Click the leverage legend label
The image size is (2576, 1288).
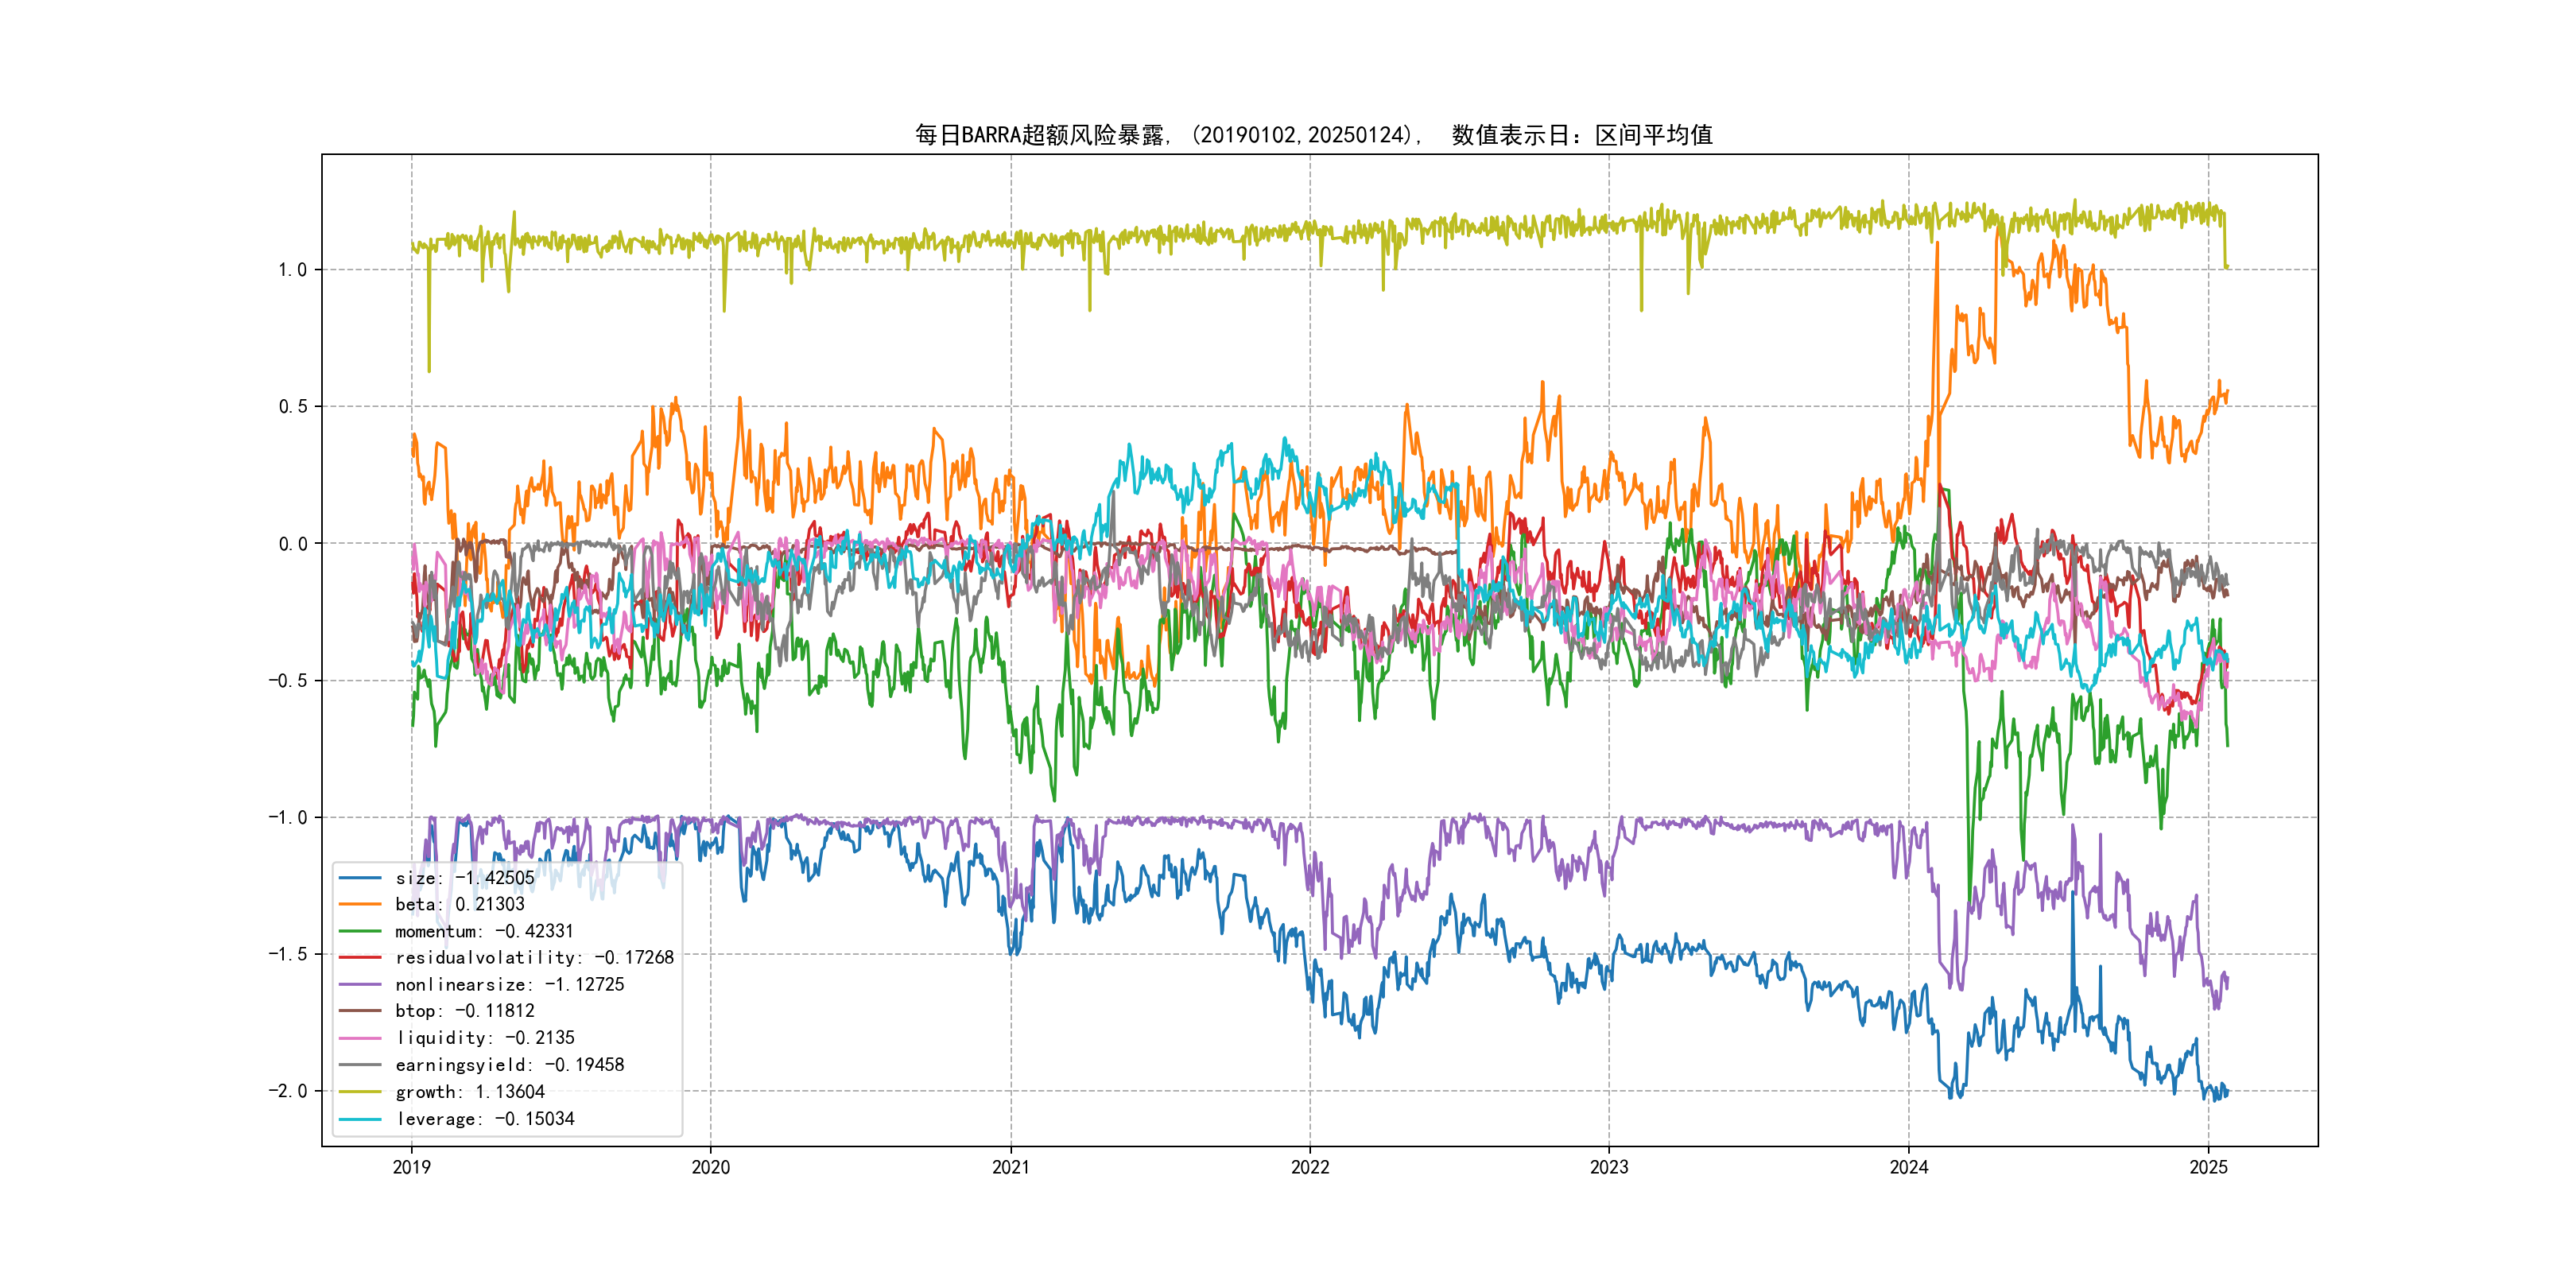click(484, 1119)
